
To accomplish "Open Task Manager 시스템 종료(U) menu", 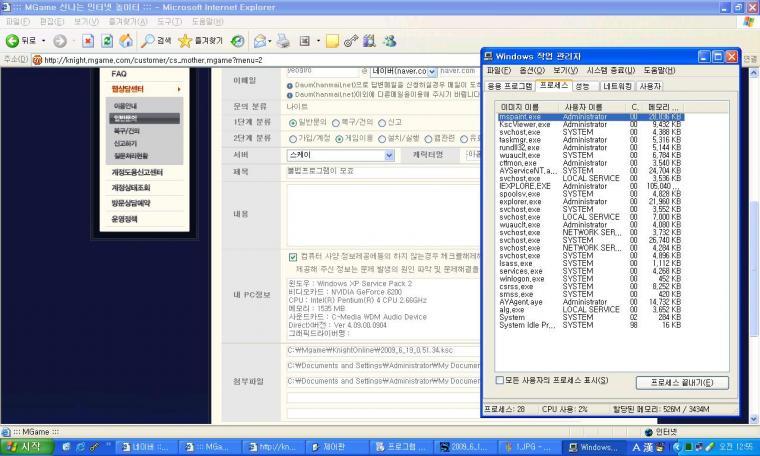I will click(611, 71).
